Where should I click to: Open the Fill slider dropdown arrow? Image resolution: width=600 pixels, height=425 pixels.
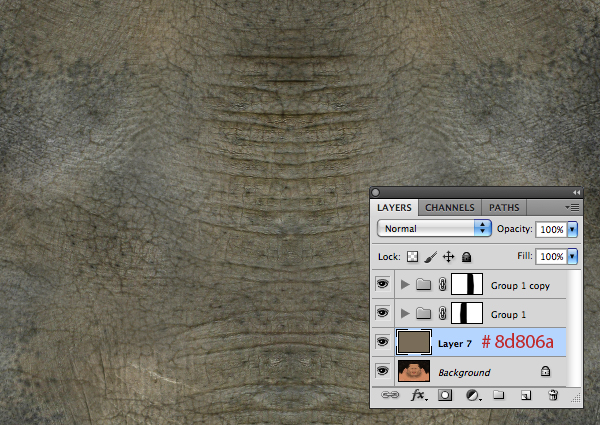click(x=572, y=256)
